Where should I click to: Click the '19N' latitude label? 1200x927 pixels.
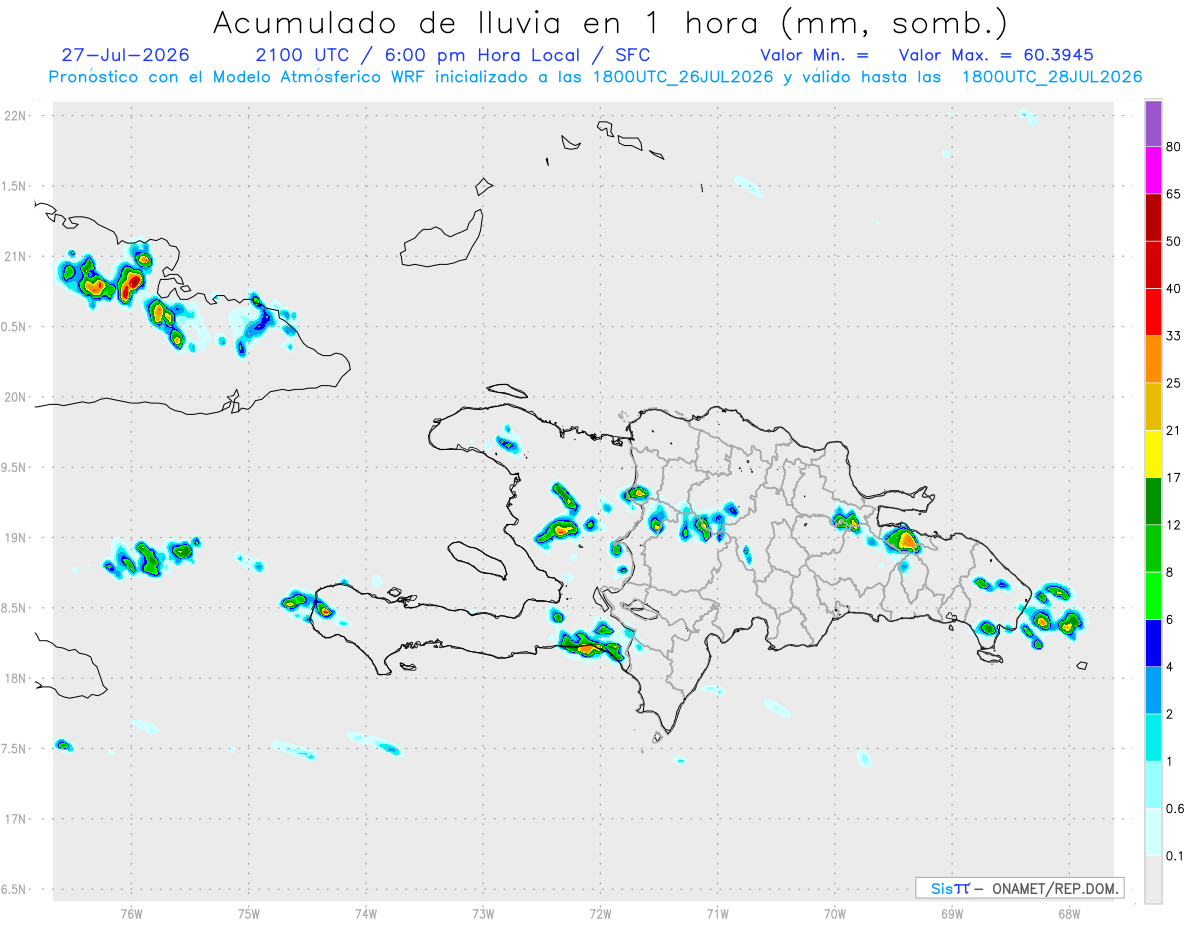coord(15,538)
